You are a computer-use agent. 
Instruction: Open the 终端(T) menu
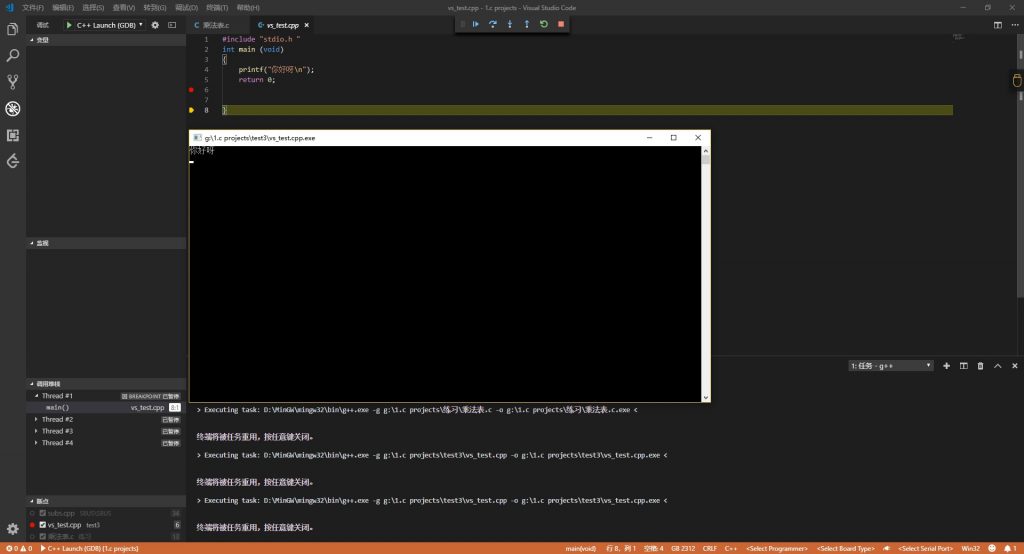[x=218, y=7]
